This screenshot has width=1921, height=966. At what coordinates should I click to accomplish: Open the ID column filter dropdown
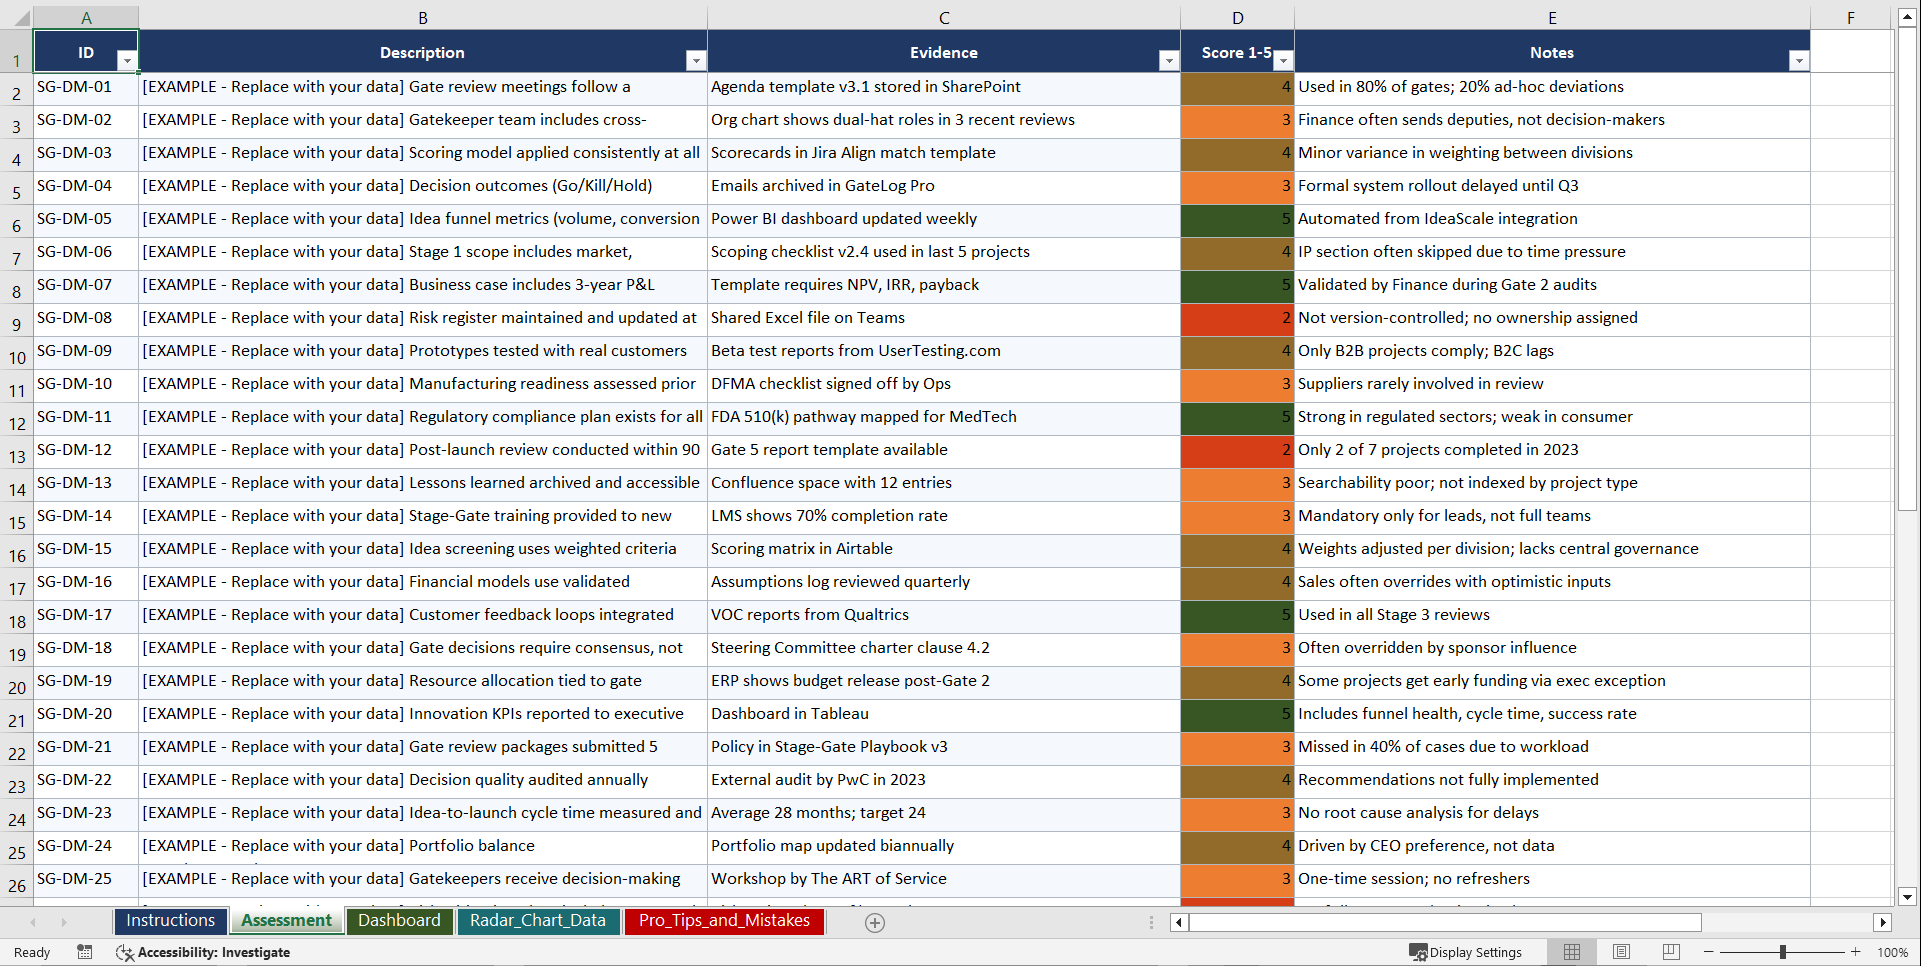[127, 61]
